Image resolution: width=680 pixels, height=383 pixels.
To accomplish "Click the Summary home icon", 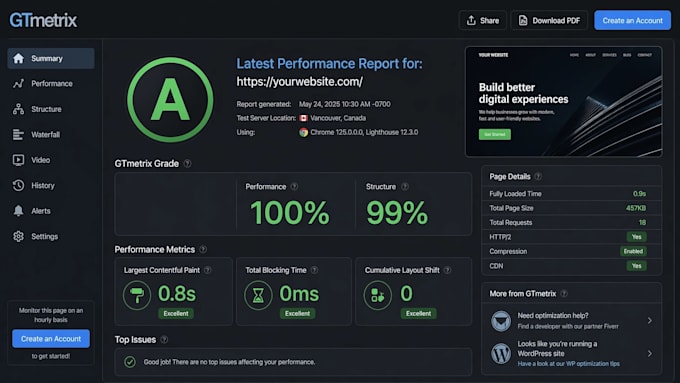I will [18, 58].
